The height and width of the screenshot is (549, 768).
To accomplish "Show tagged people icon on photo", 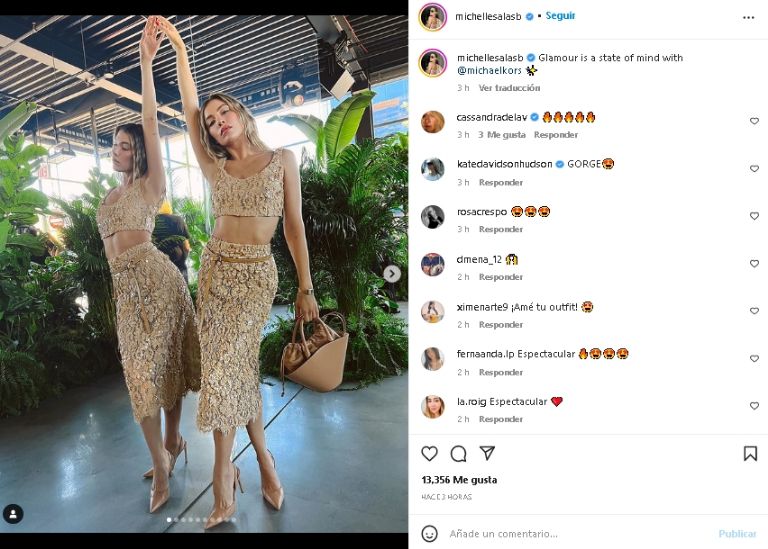I will tap(13, 514).
